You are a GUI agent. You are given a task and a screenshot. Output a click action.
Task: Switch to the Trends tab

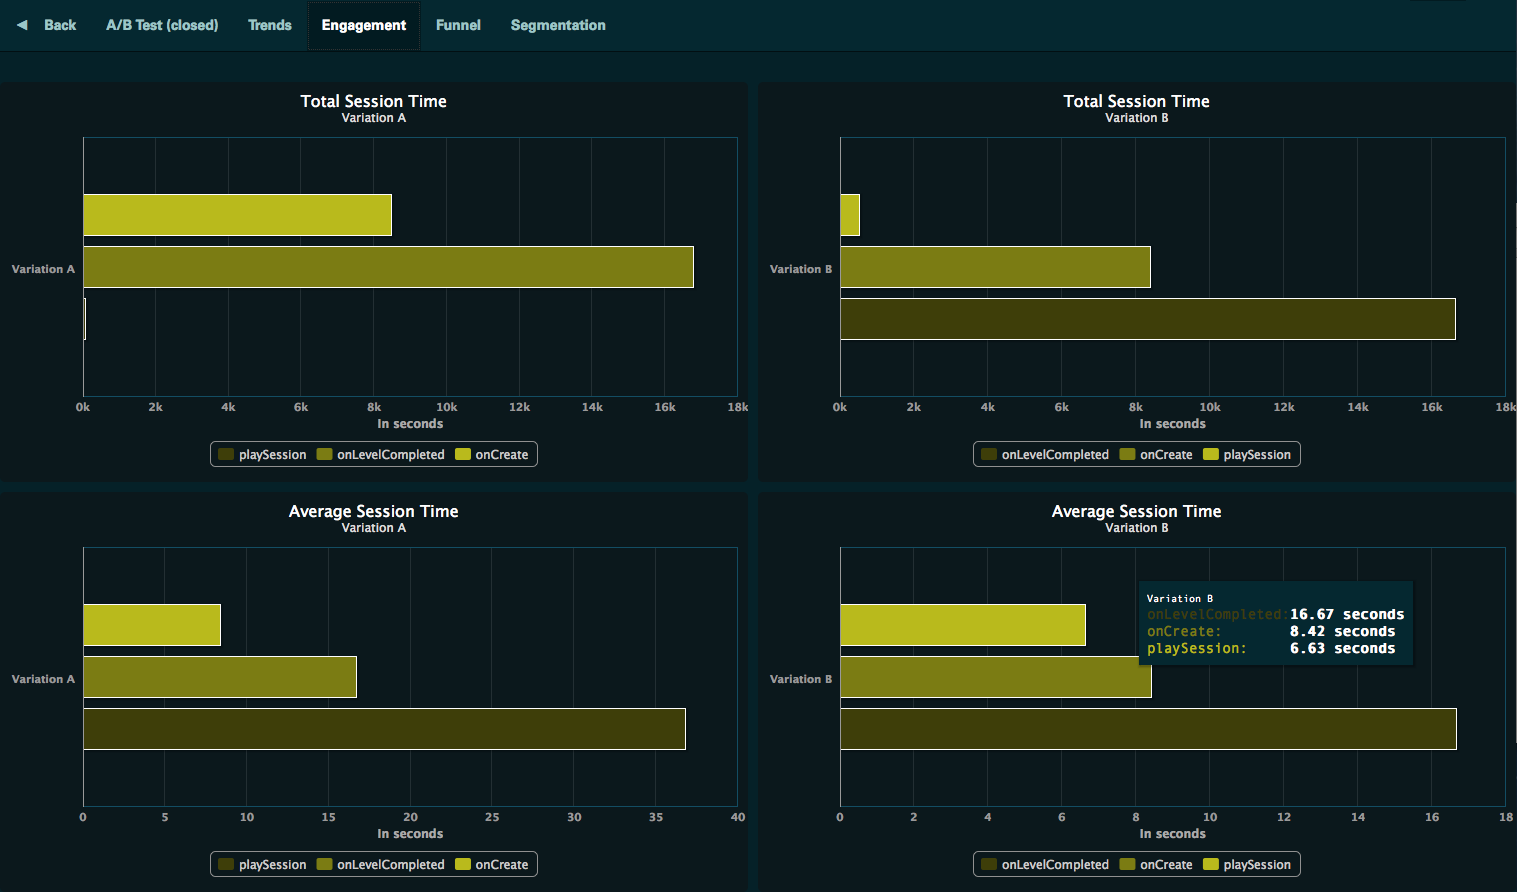(269, 25)
